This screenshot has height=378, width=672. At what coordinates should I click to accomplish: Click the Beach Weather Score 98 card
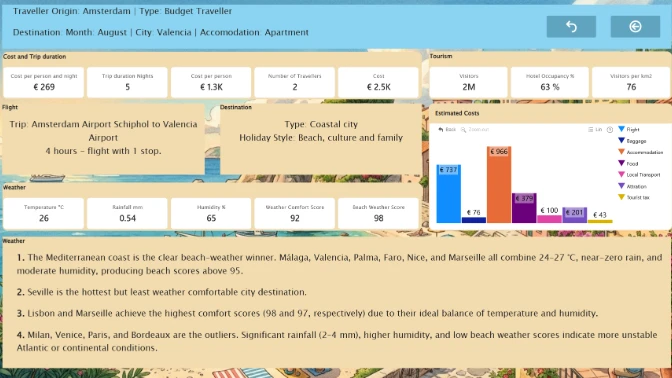tap(378, 213)
